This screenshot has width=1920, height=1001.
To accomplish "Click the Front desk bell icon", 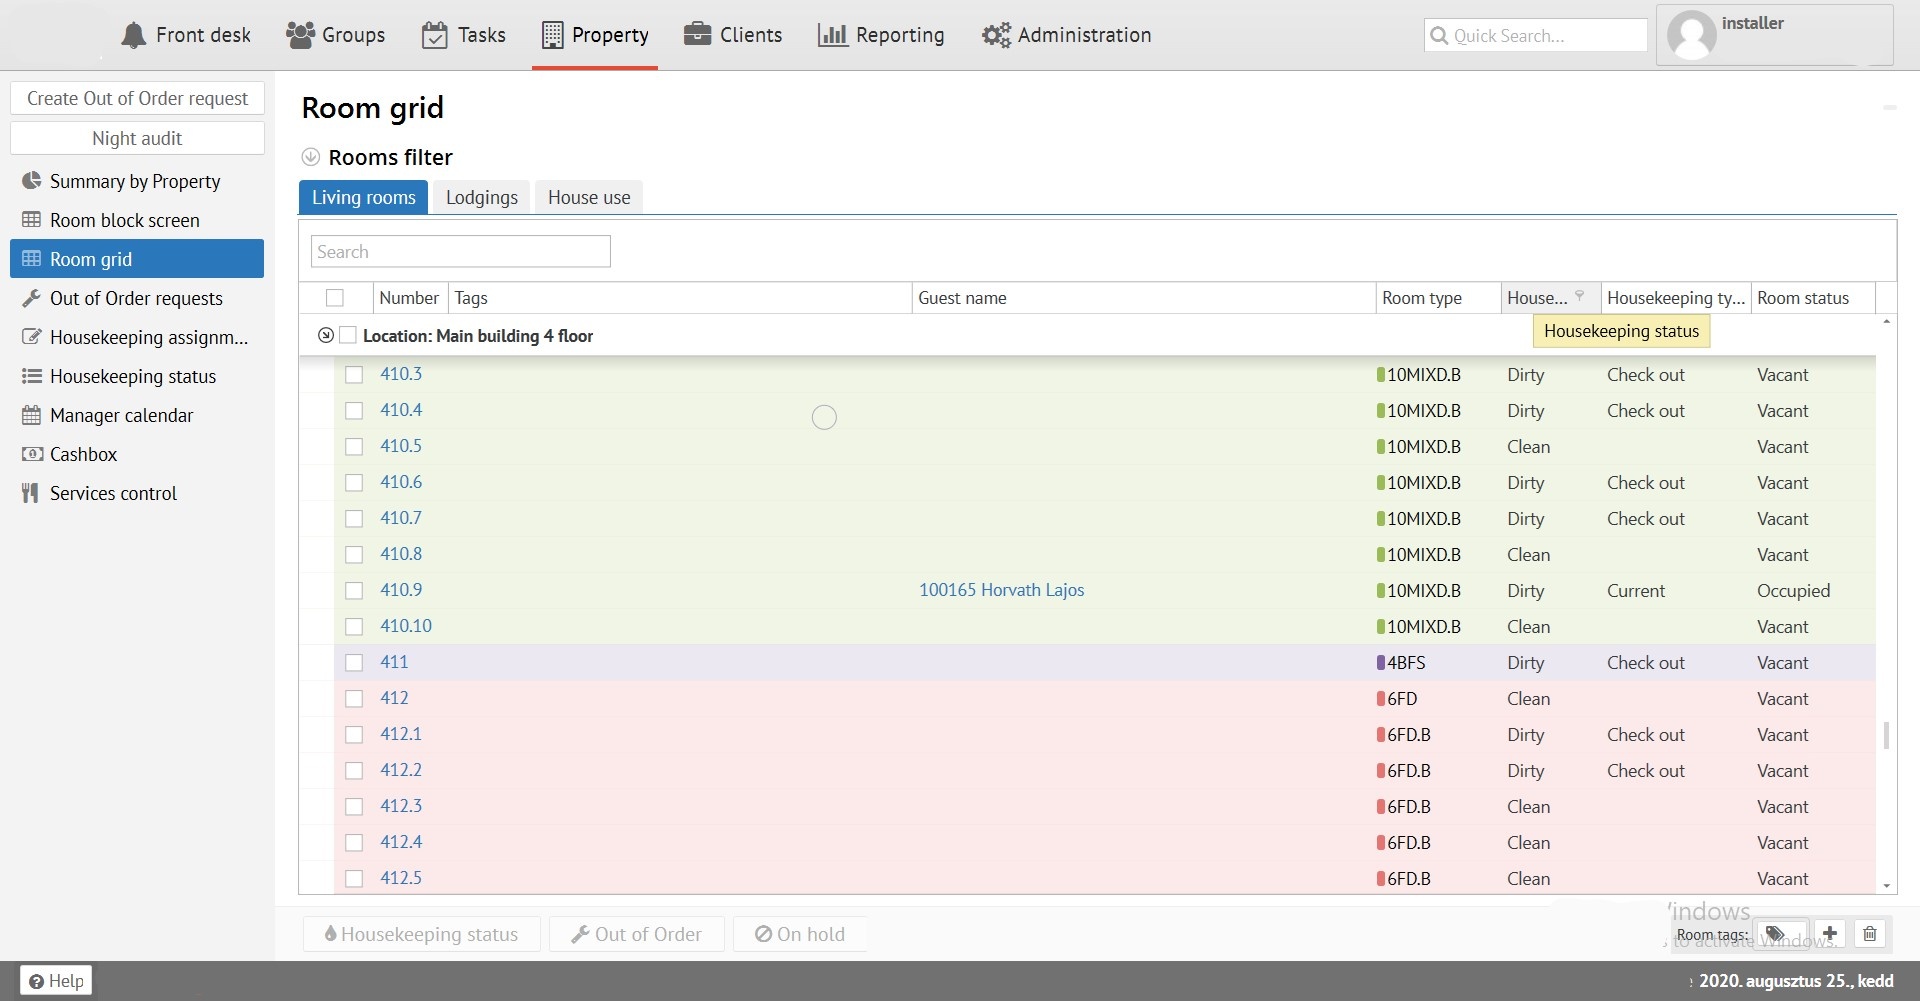I will coord(133,35).
